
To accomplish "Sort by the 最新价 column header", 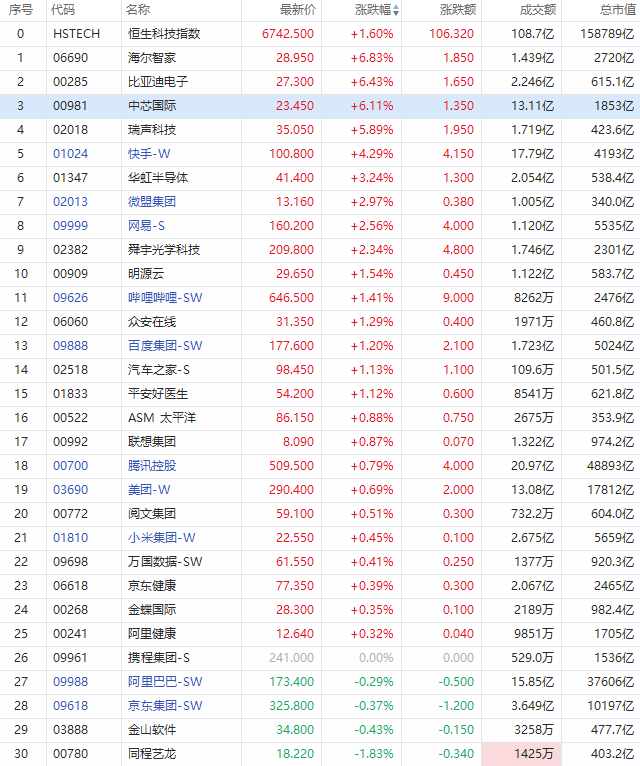I will 298,10.
